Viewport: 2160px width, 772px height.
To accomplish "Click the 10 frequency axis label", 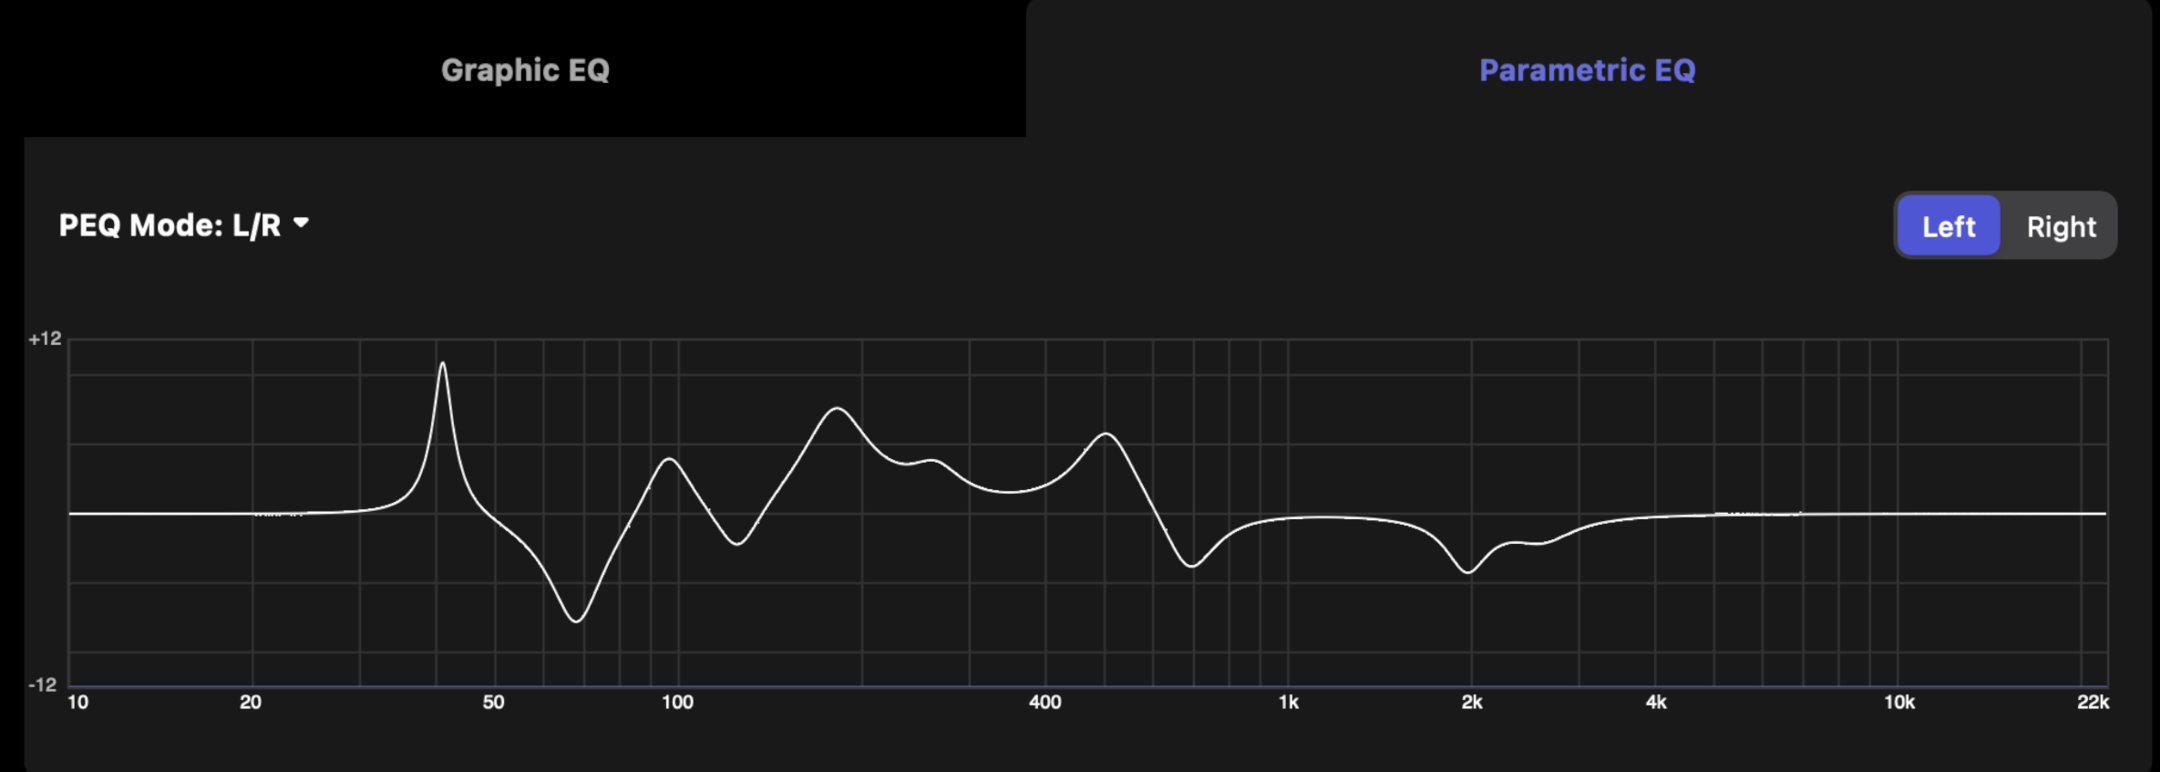I will pos(78,702).
